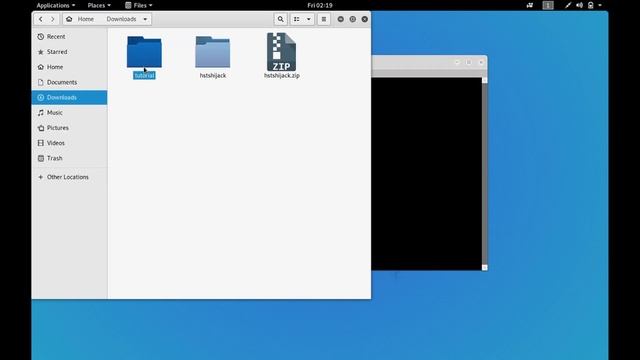Click inside the black terminal window
The height and width of the screenshot is (360, 640).
[427, 173]
